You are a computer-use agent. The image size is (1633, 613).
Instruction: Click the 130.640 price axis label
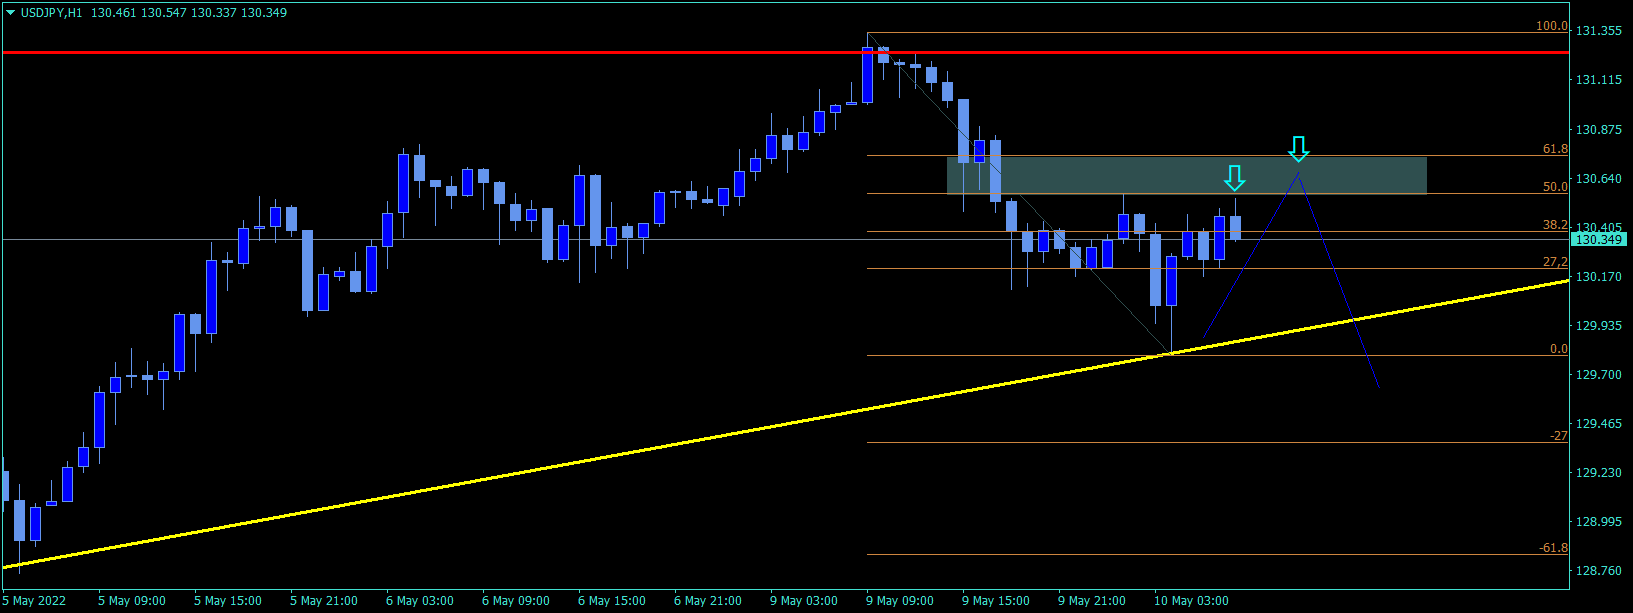tap(1599, 179)
